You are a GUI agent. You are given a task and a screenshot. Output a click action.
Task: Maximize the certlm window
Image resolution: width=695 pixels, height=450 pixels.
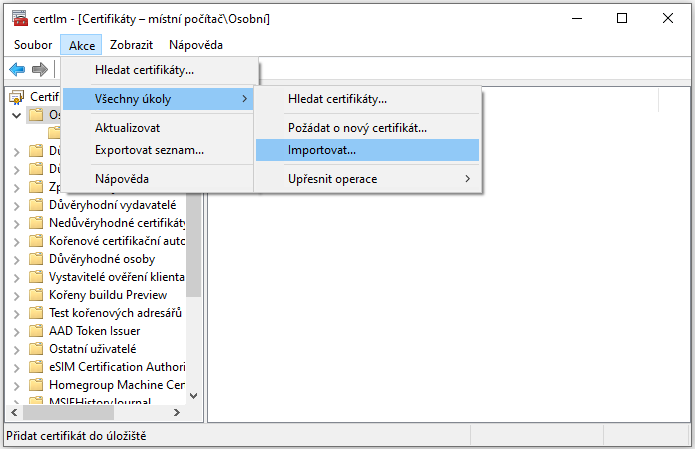622,19
